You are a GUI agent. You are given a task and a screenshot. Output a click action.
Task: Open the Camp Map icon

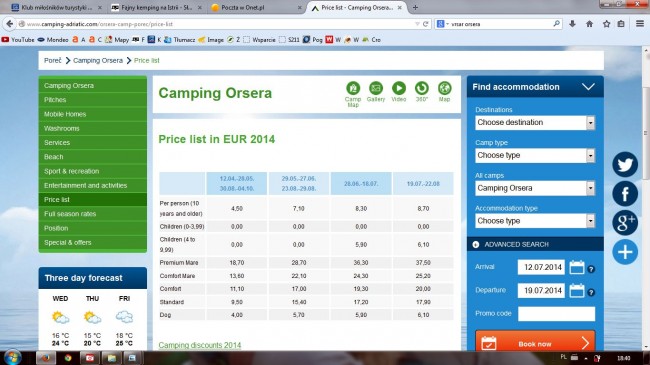pos(353,88)
